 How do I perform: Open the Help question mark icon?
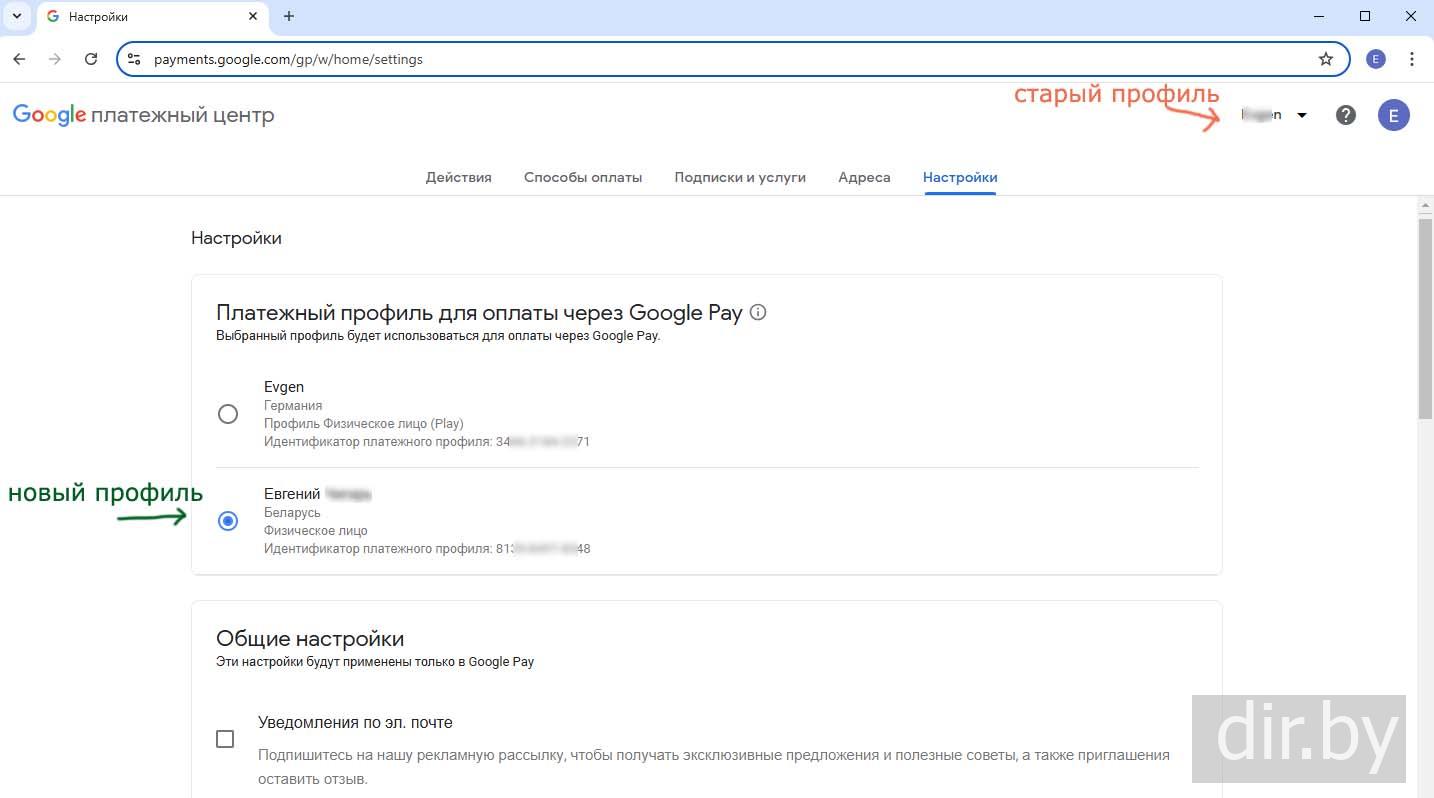point(1346,115)
